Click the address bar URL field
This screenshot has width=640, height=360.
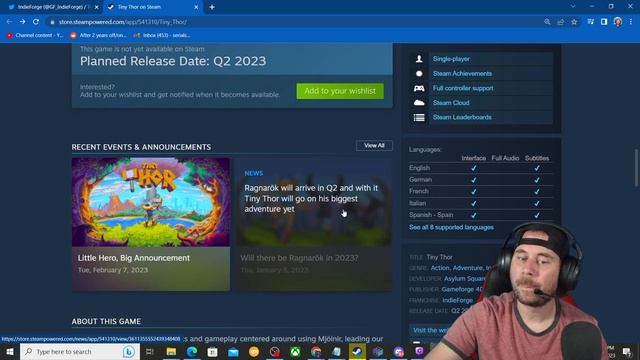tap(294, 22)
